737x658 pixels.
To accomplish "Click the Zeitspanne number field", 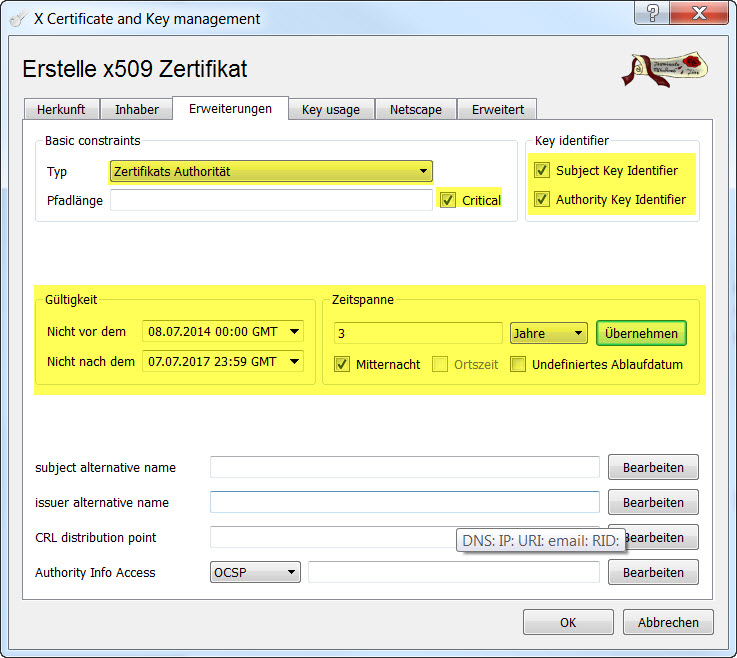I will pos(418,333).
